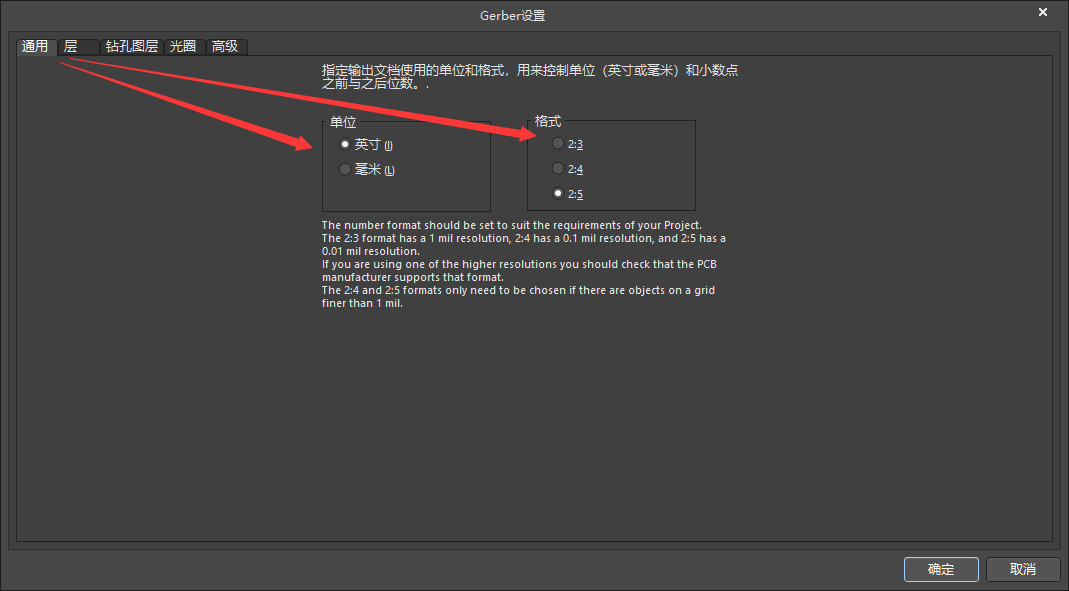Choose the 2:3 format option
1069x591 pixels.
[x=558, y=143]
